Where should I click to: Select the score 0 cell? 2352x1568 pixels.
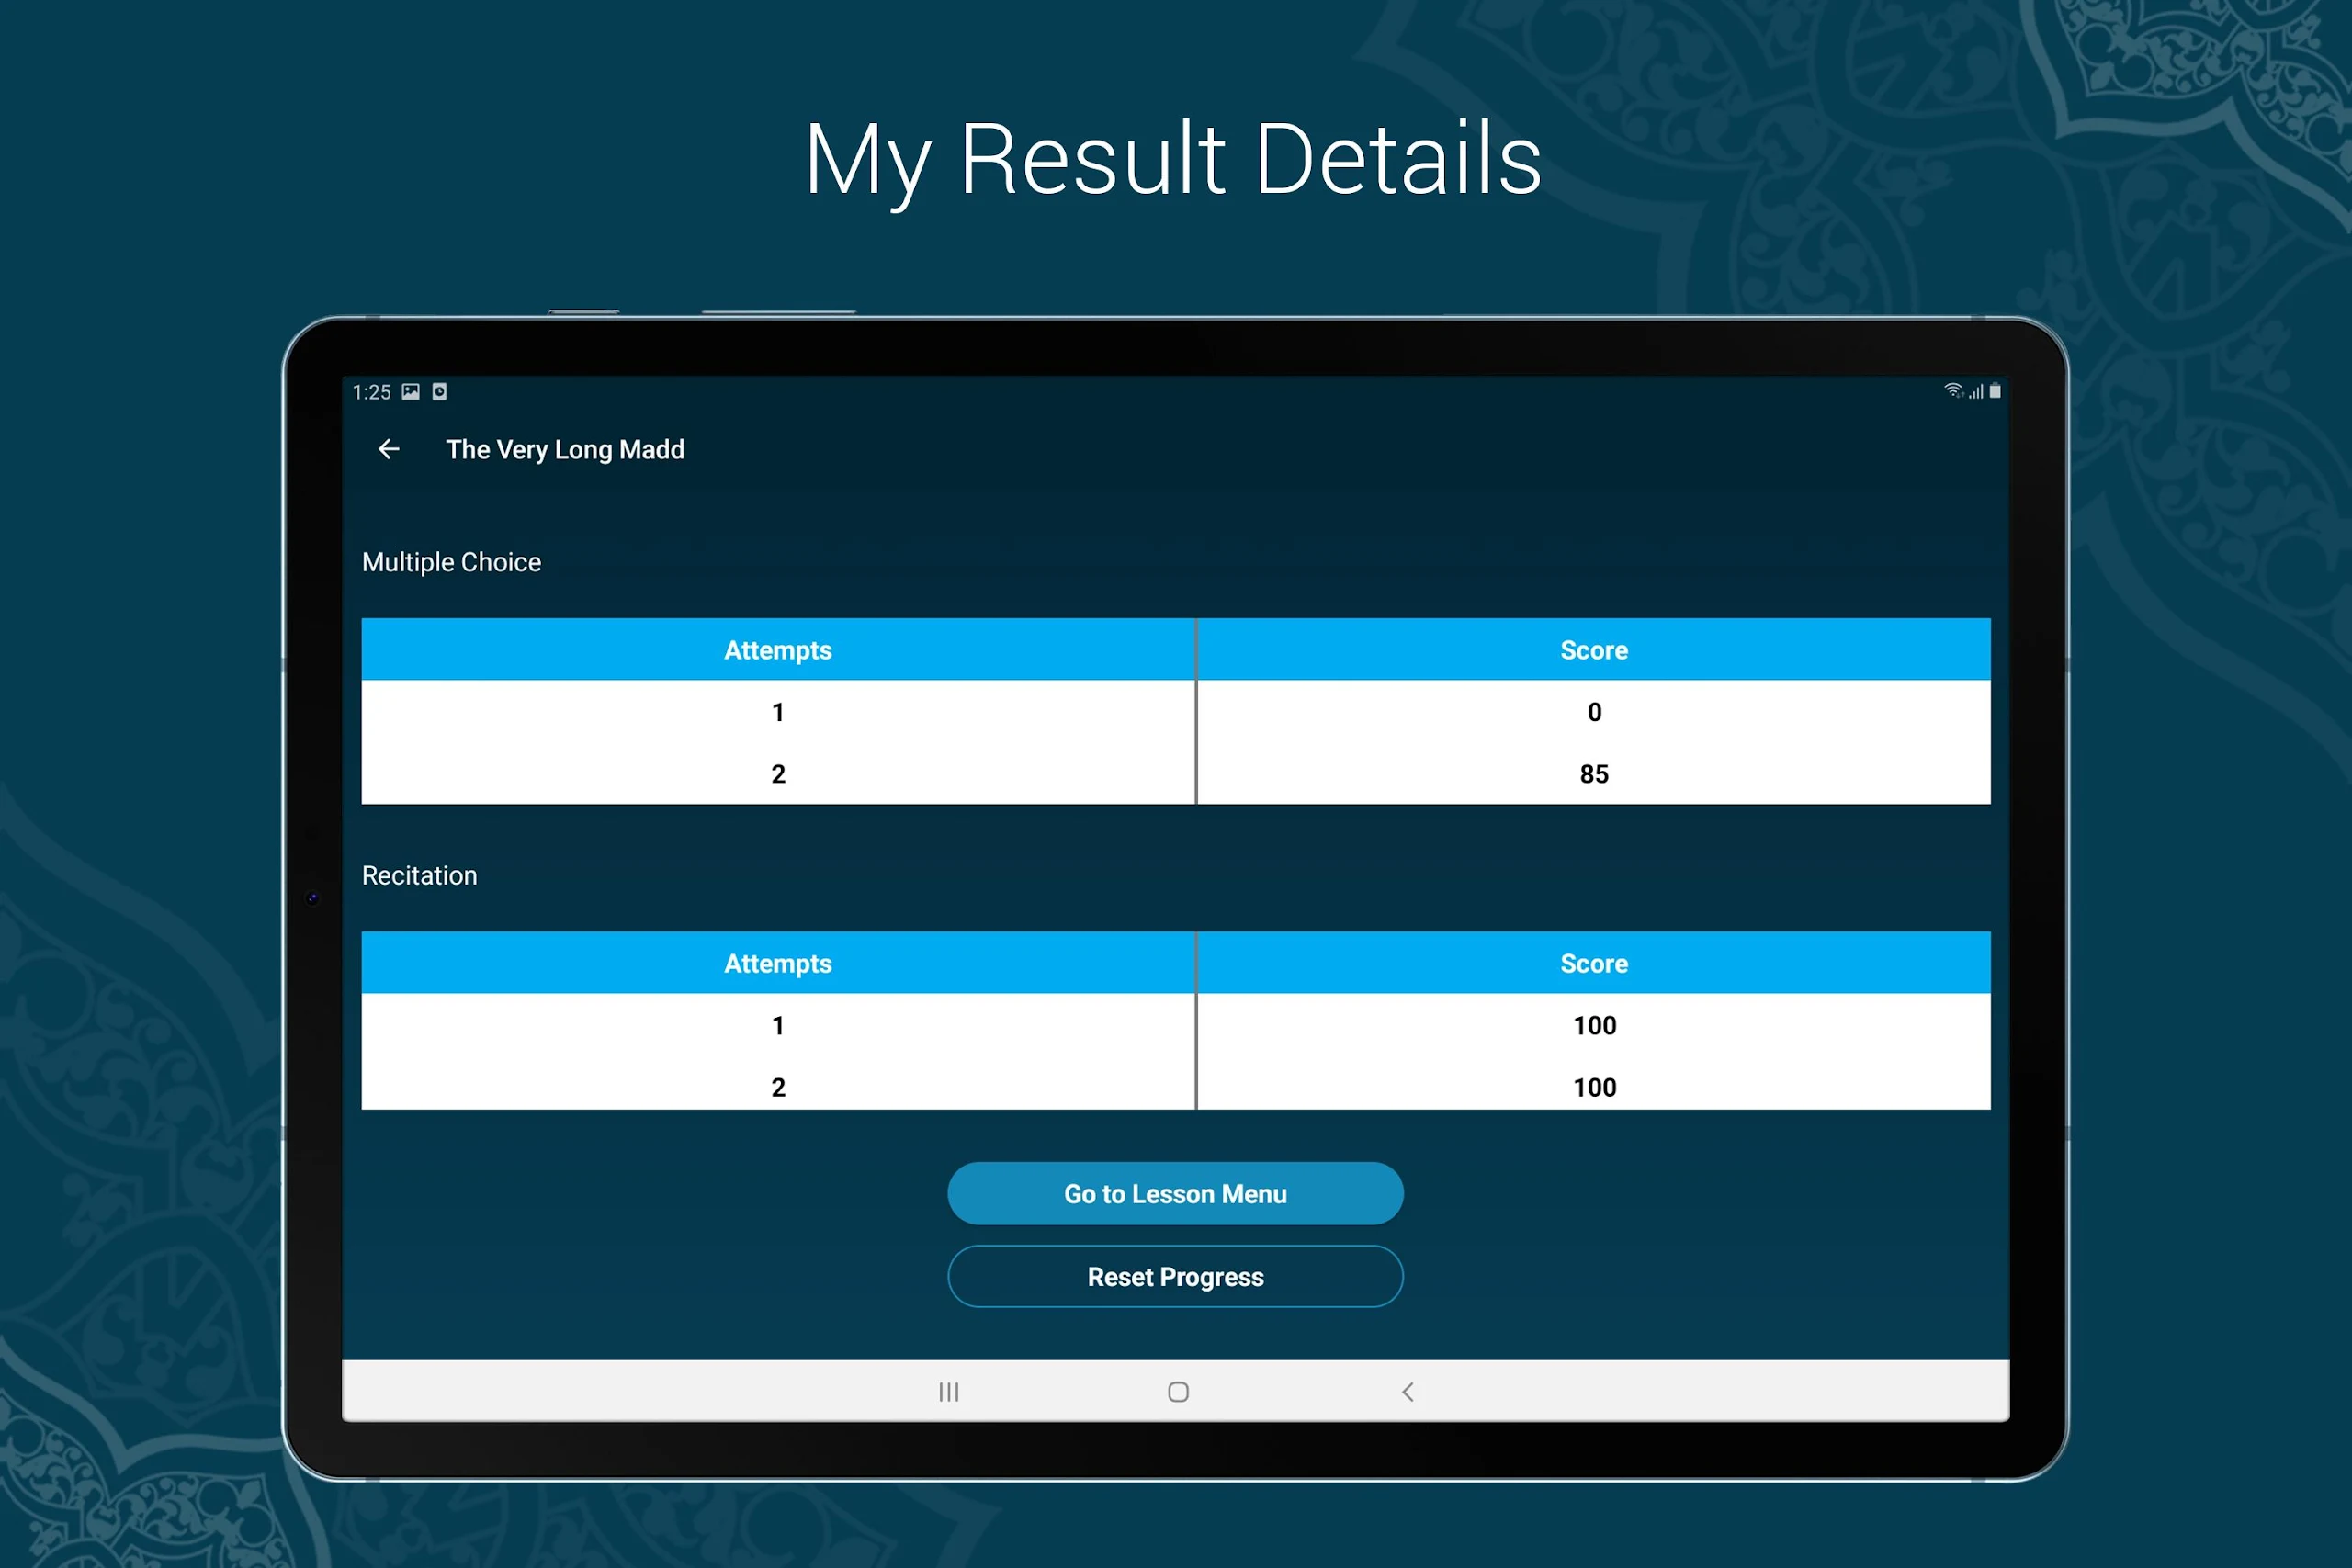pos(1594,712)
